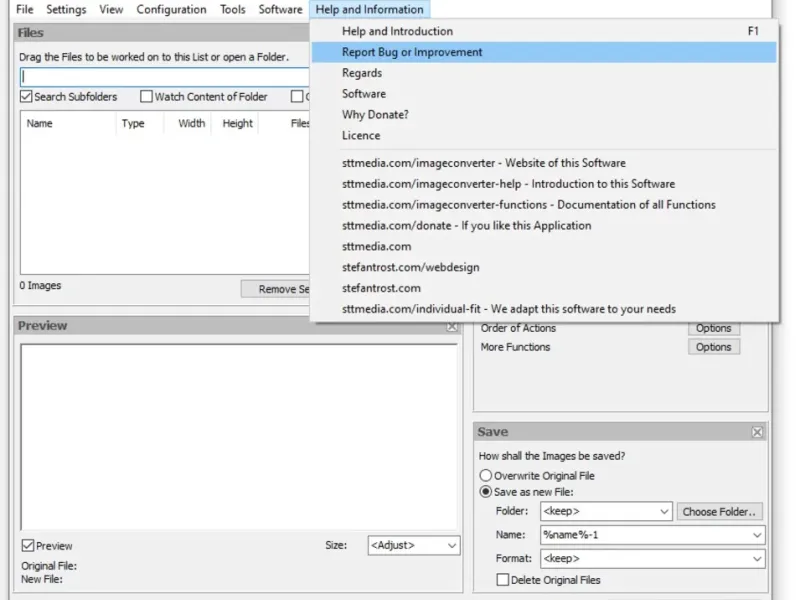Open the View menu
Image resolution: width=800 pixels, height=600 pixels.
[x=111, y=9]
